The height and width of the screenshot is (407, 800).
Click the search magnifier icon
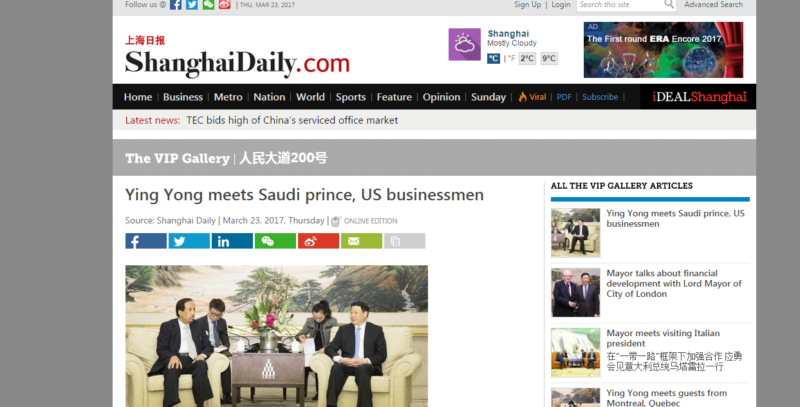click(668, 5)
